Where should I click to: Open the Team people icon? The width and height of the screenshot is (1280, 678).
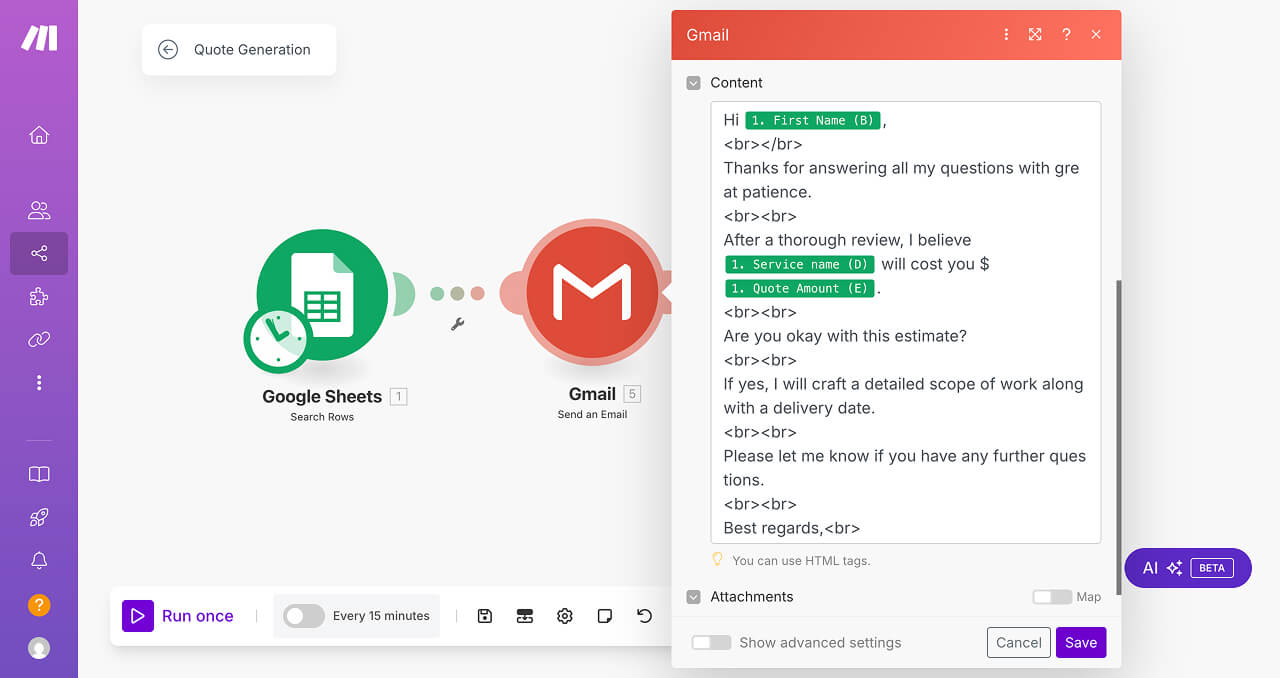pyautogui.click(x=39, y=210)
